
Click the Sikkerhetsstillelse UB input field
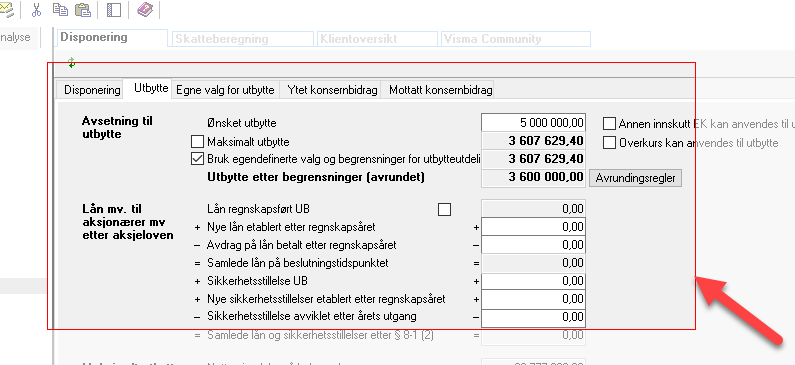coord(533,281)
